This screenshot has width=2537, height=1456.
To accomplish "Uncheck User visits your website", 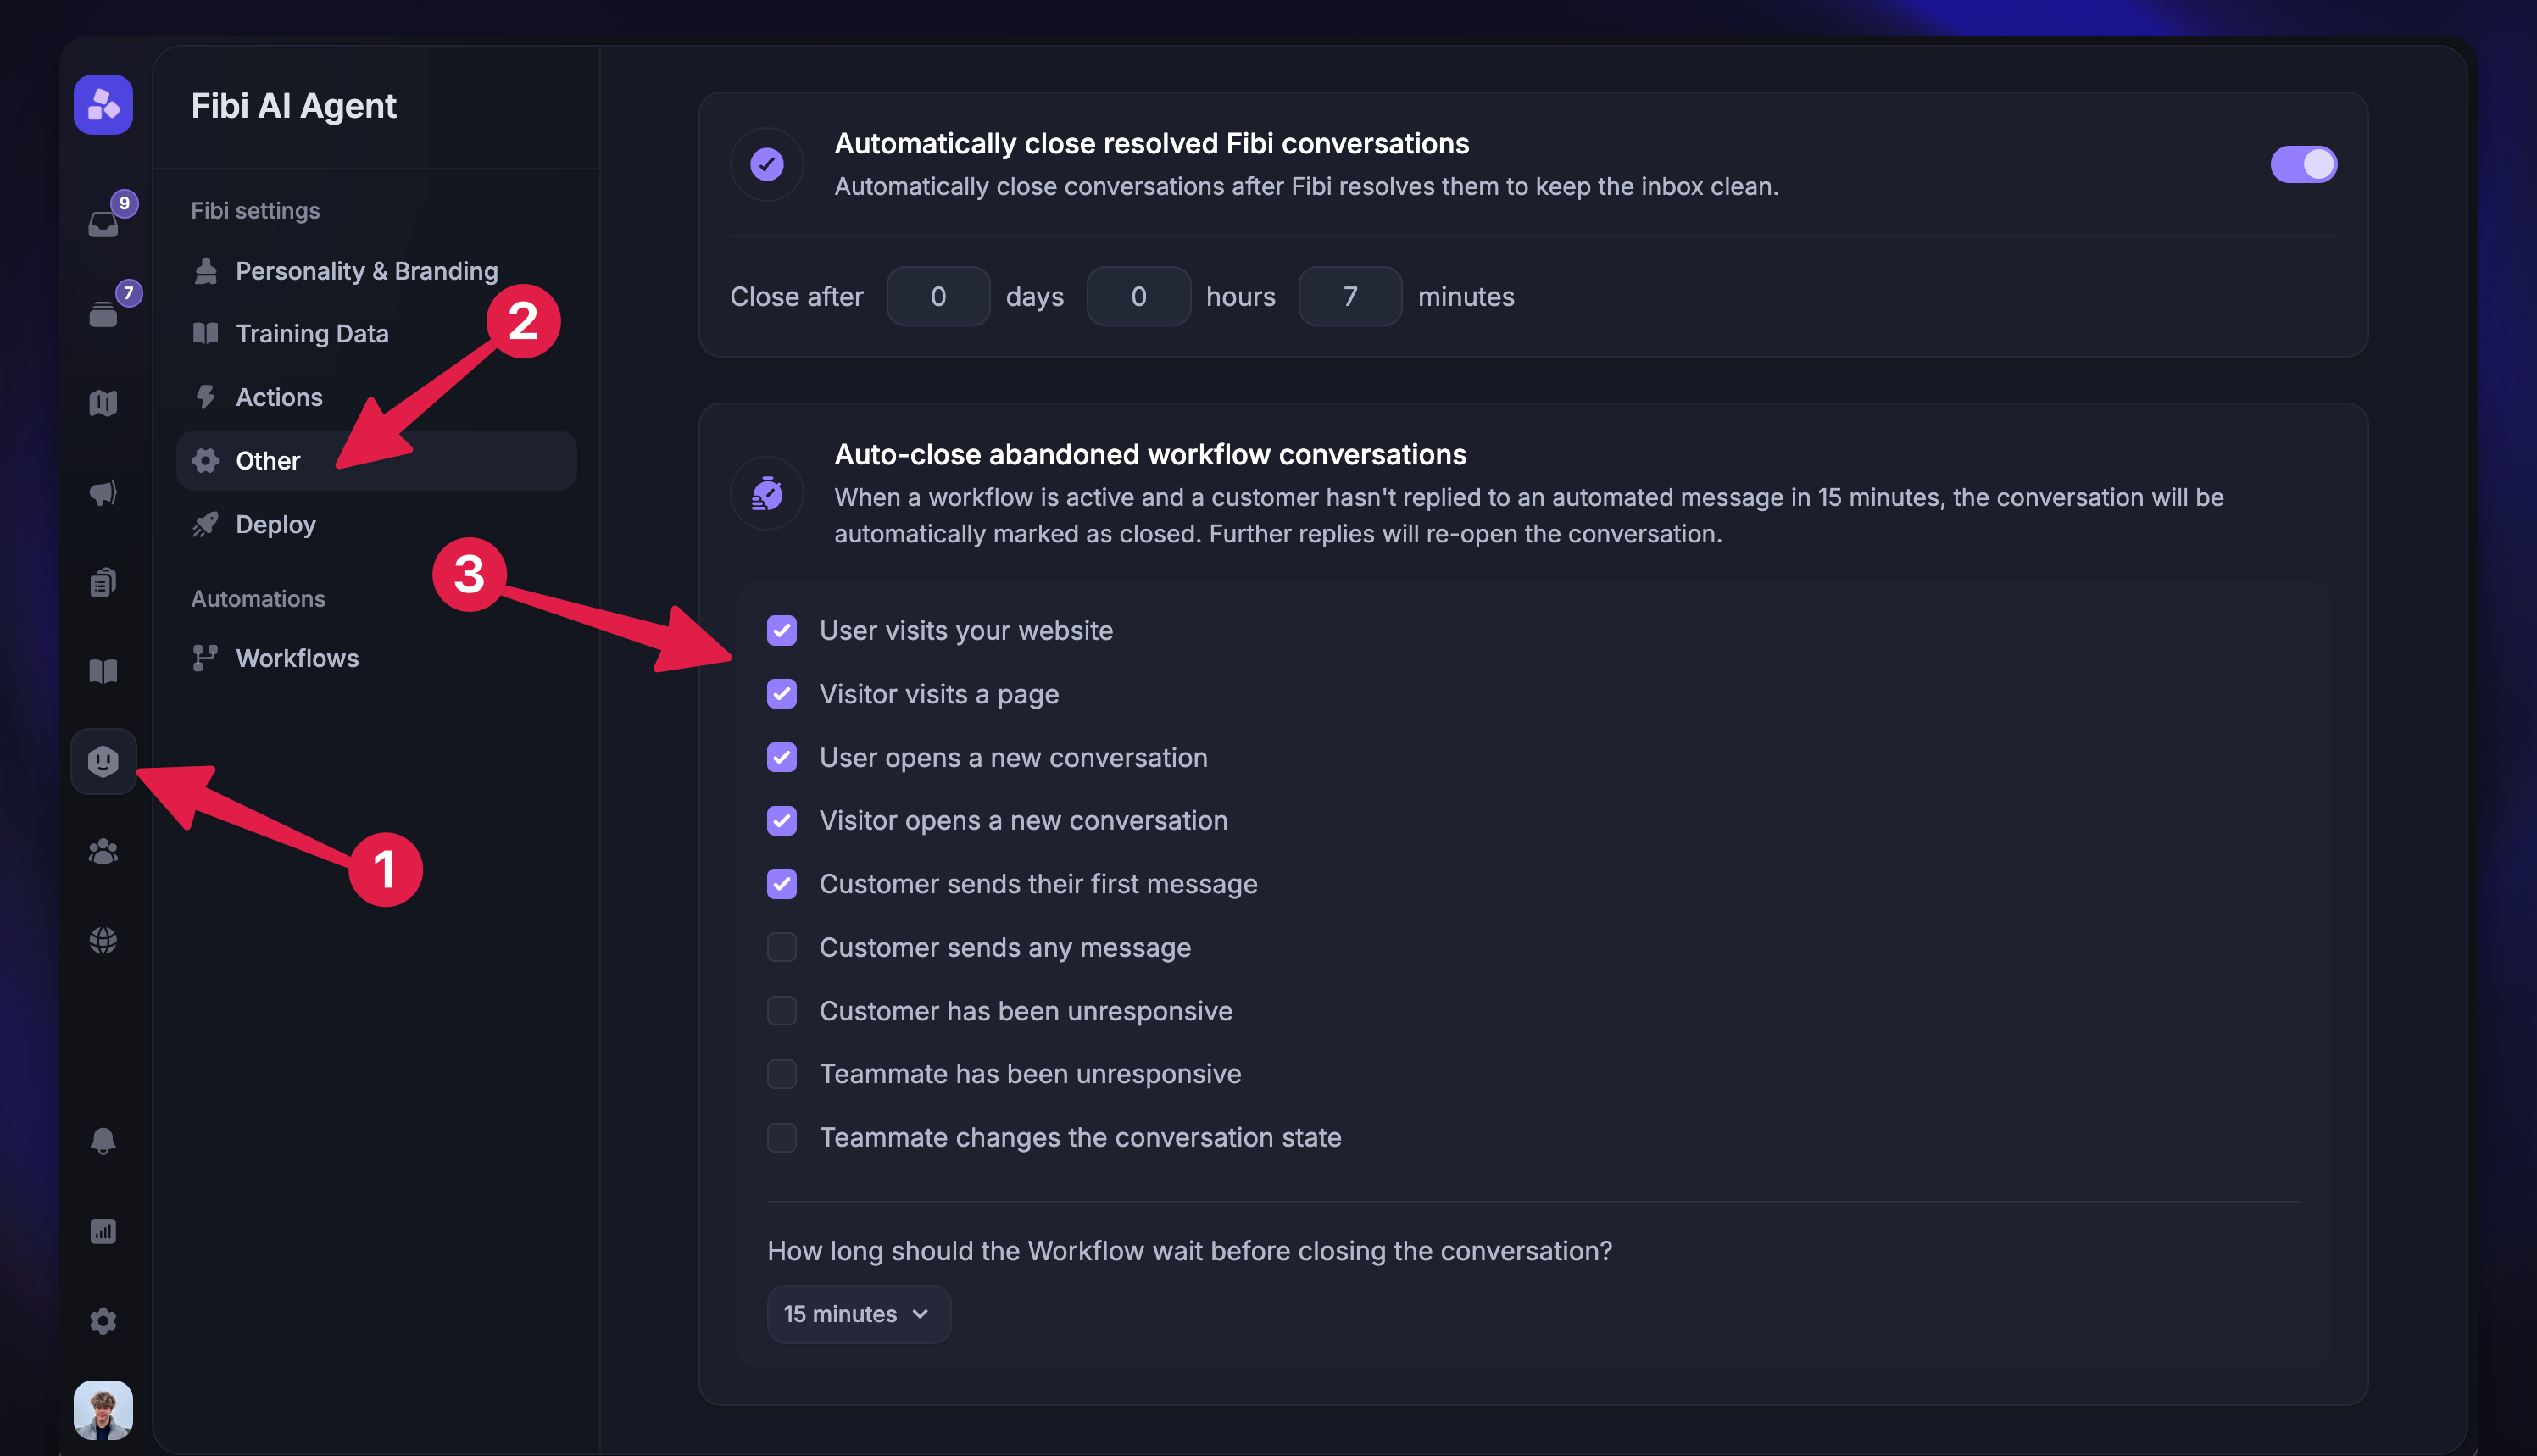I will point(782,630).
